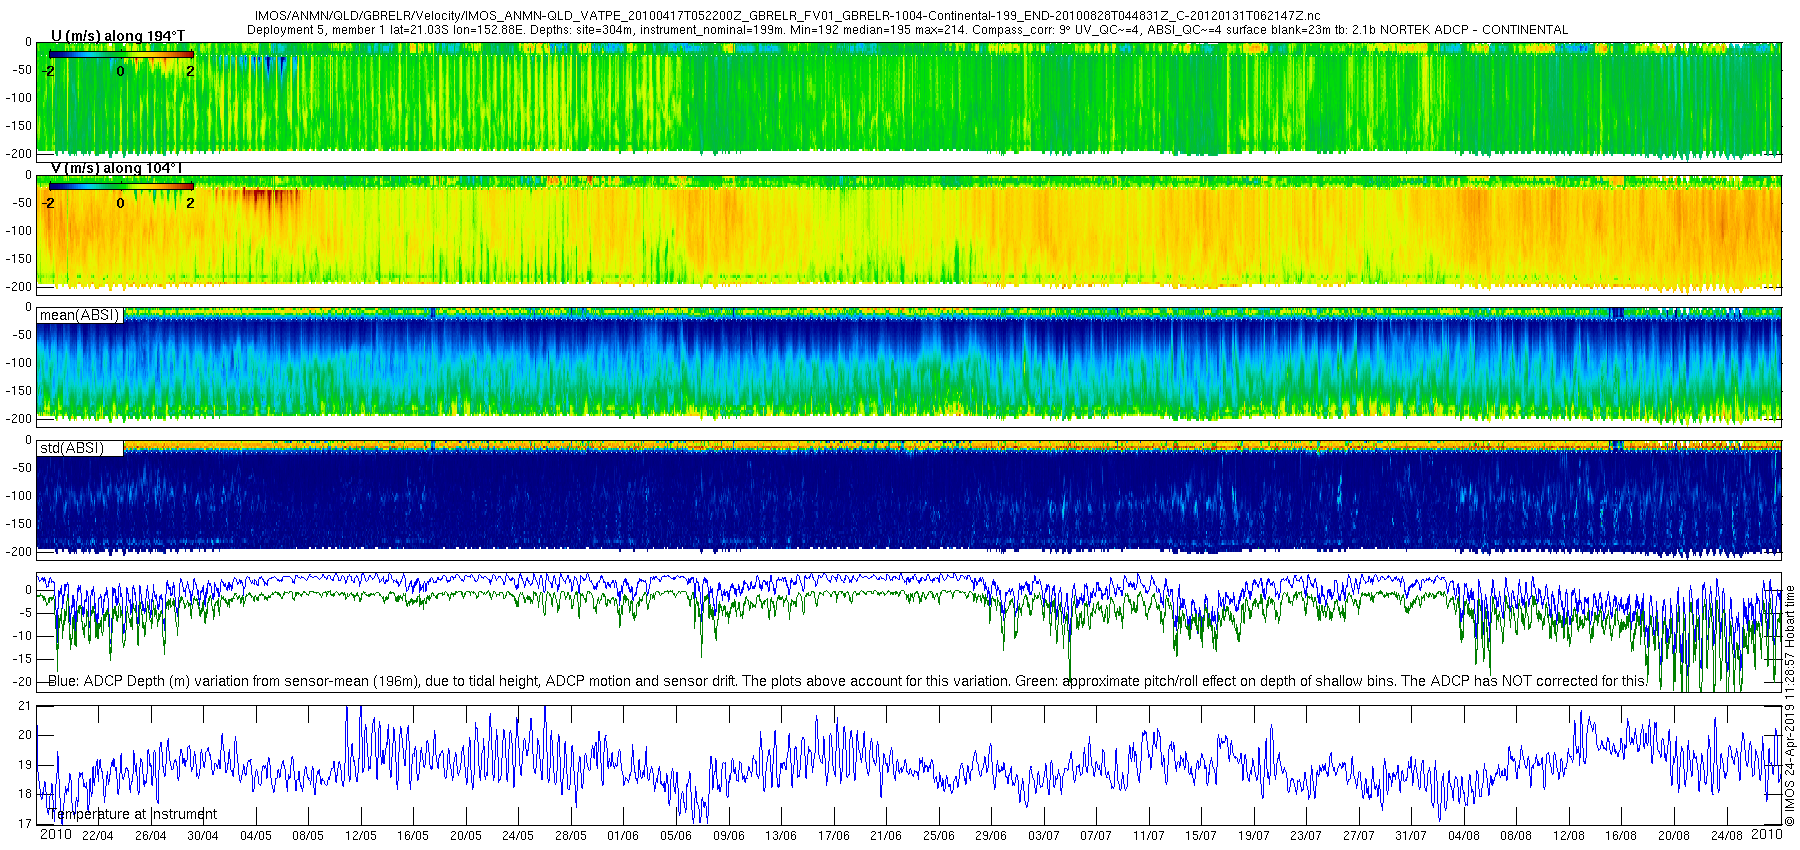Click the 29/06 date tick label

[991, 836]
